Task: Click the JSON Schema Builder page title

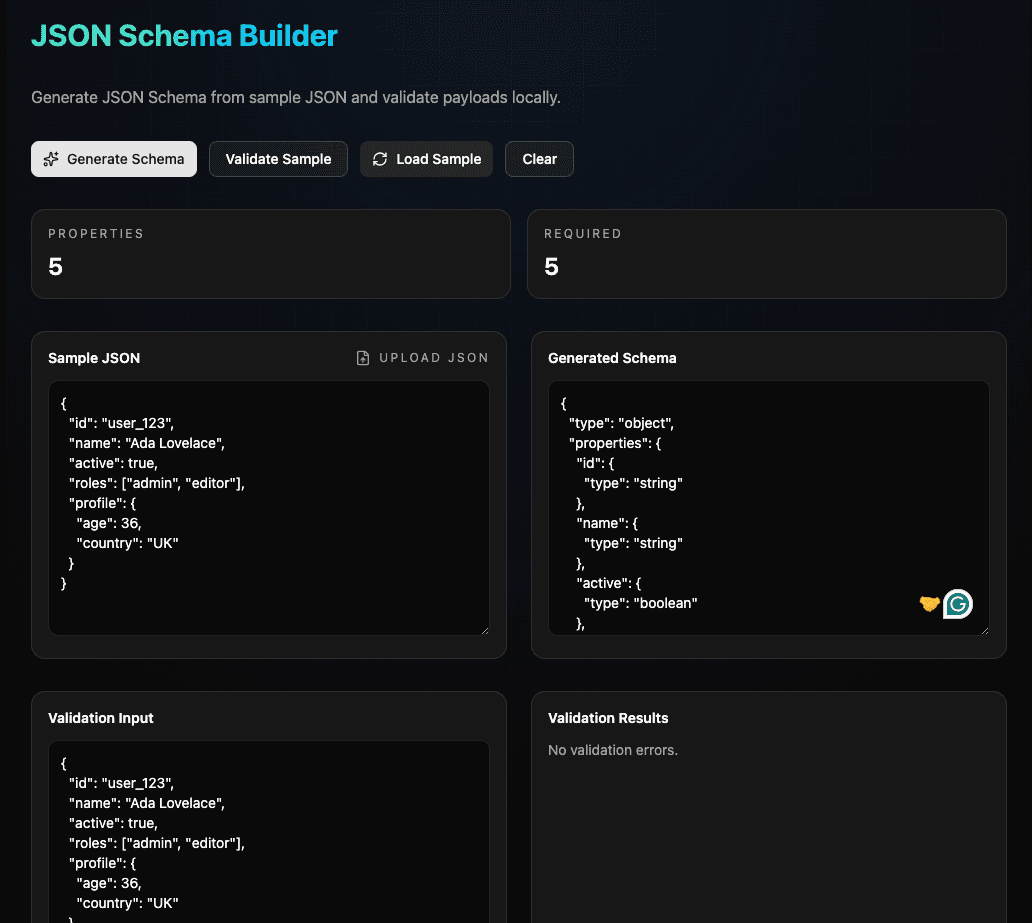Action: coord(184,35)
